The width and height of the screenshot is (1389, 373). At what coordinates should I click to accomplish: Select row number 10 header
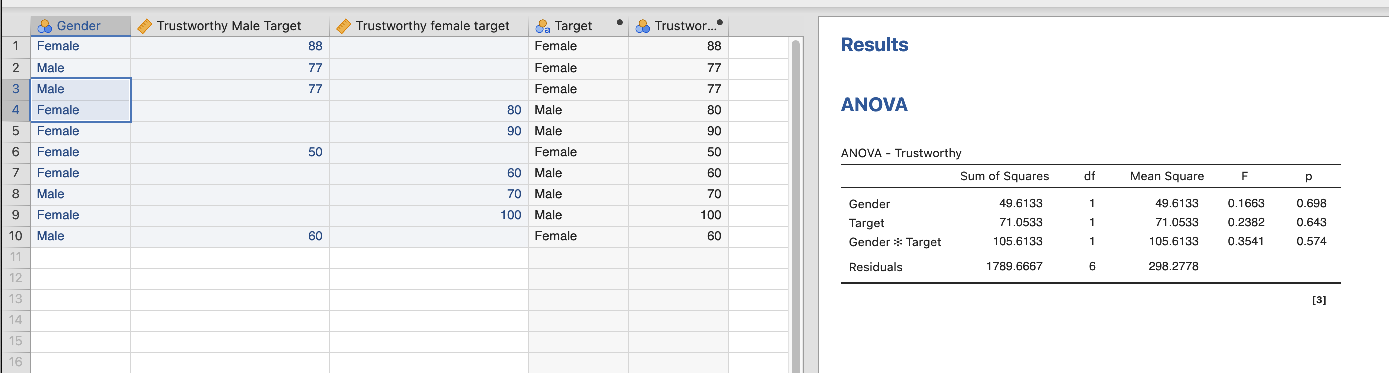15,236
